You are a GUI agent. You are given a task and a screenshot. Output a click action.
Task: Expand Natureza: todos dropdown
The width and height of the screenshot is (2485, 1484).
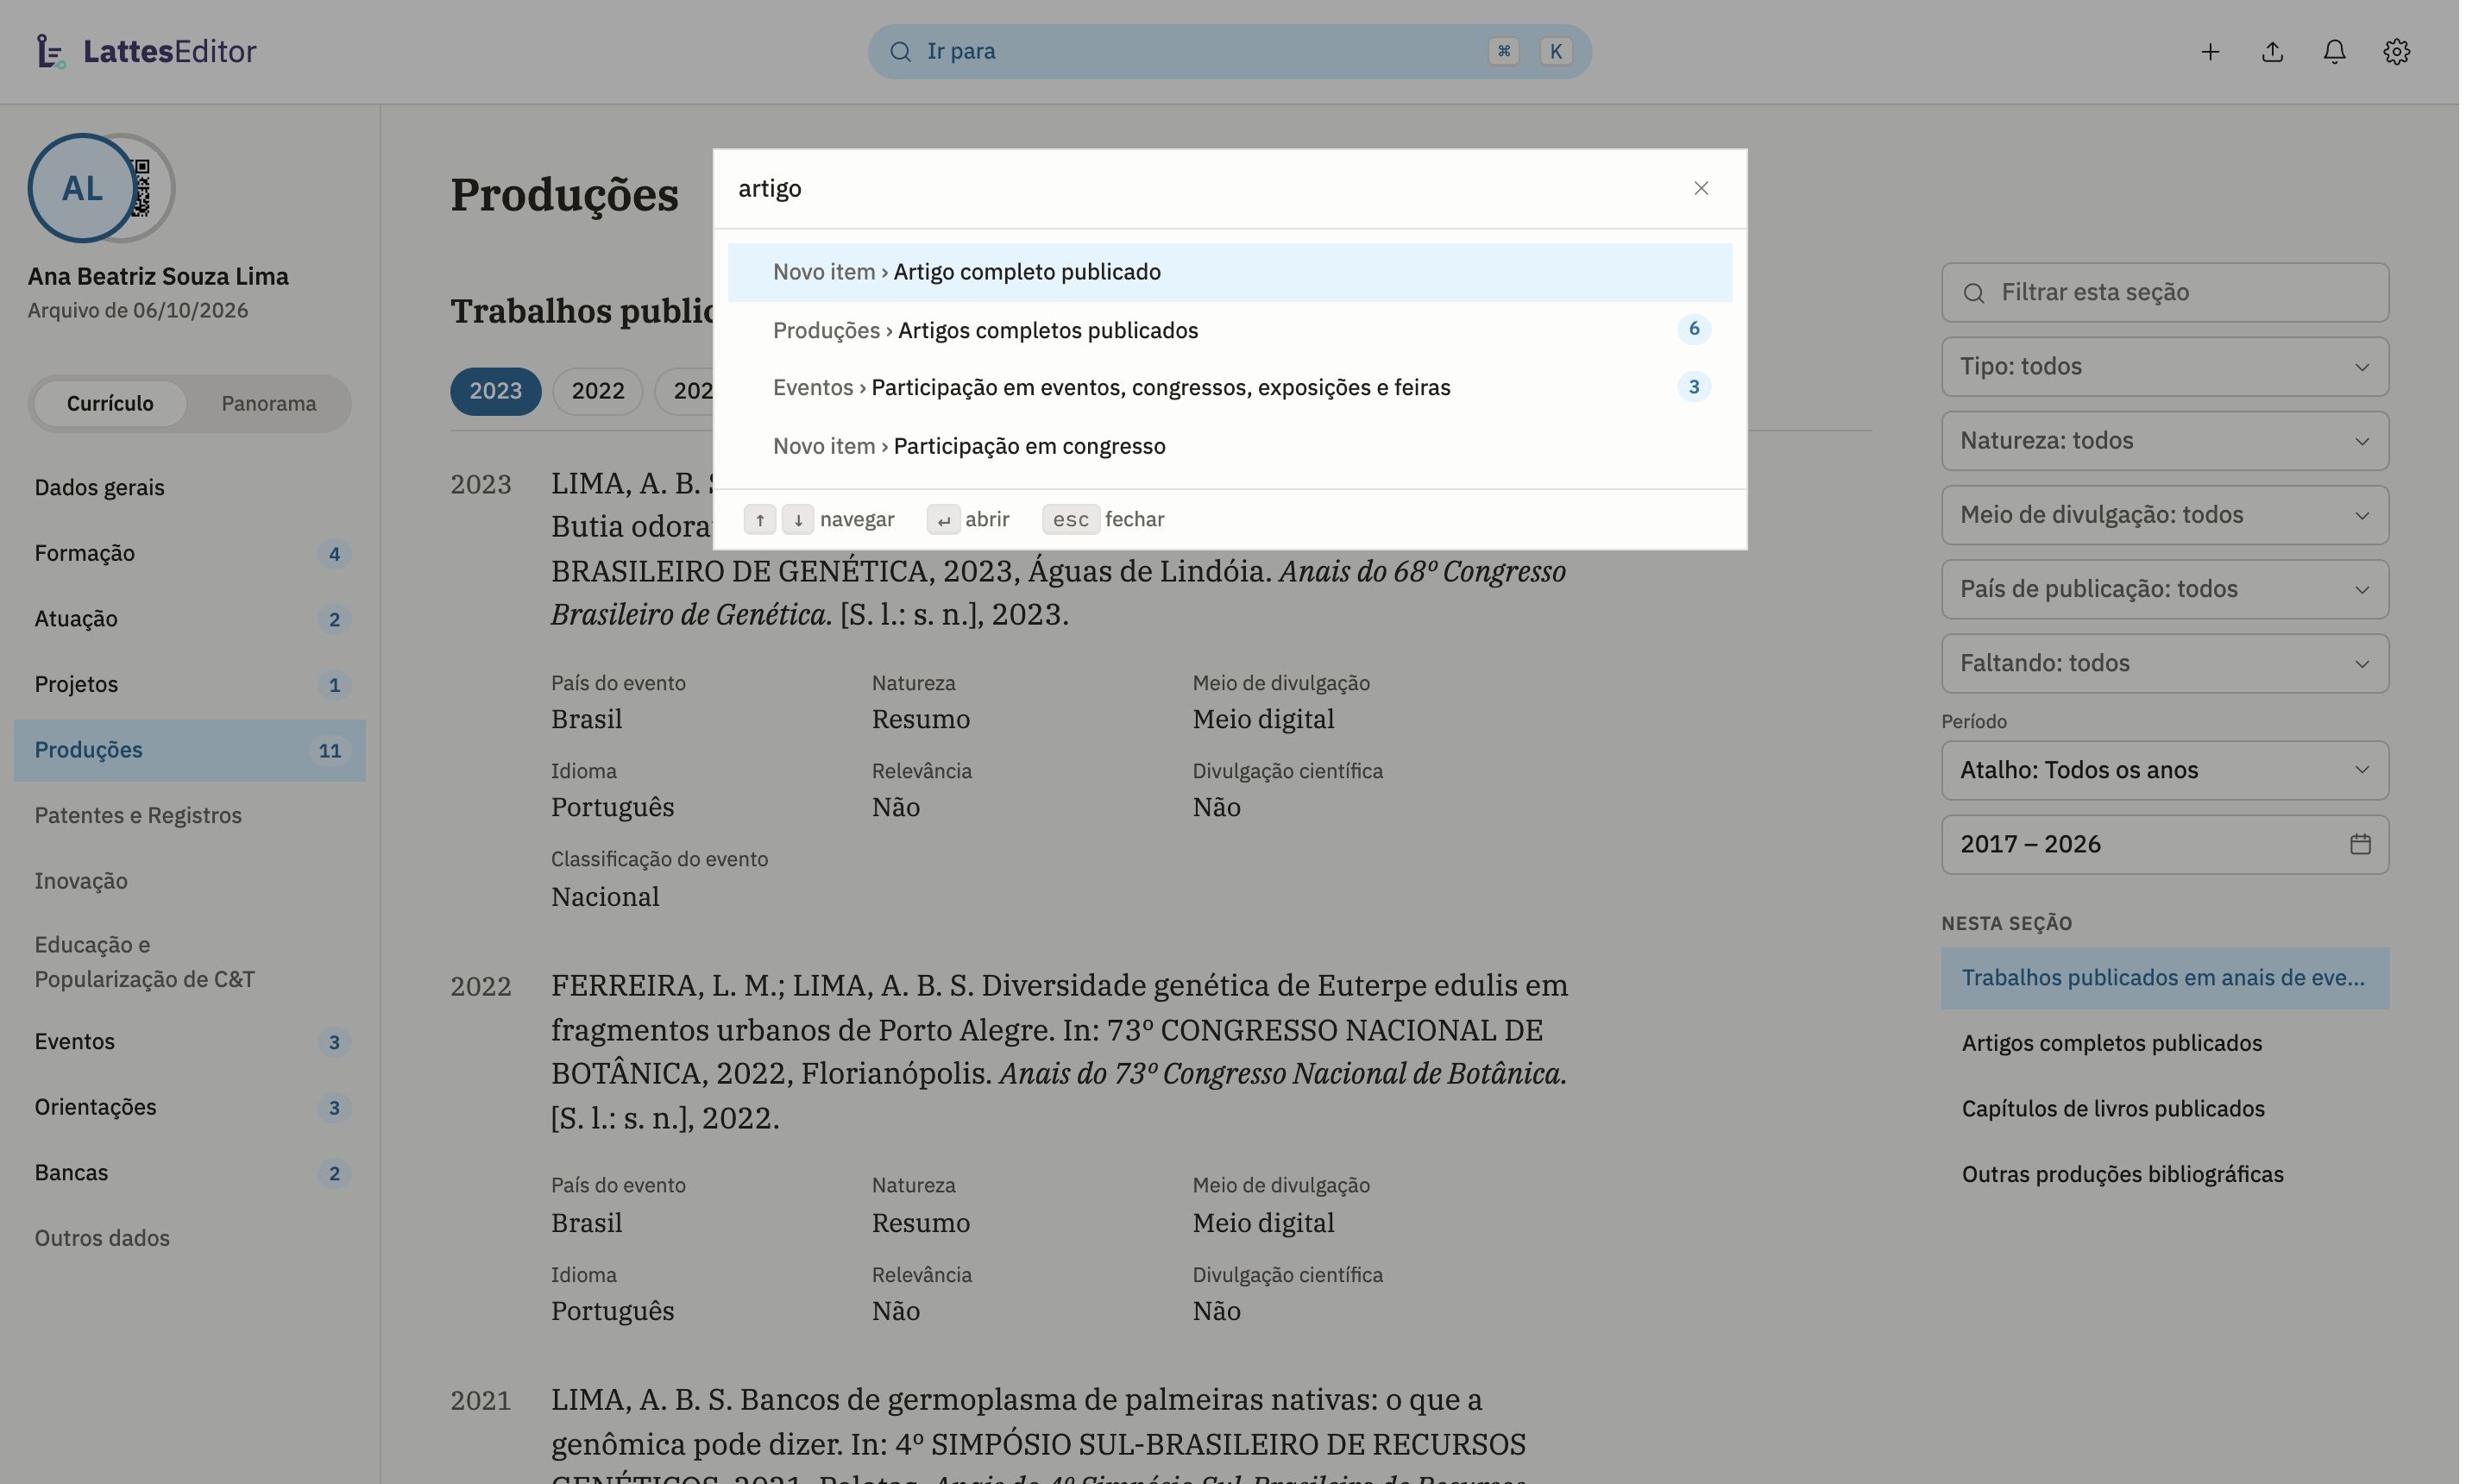2165,441
